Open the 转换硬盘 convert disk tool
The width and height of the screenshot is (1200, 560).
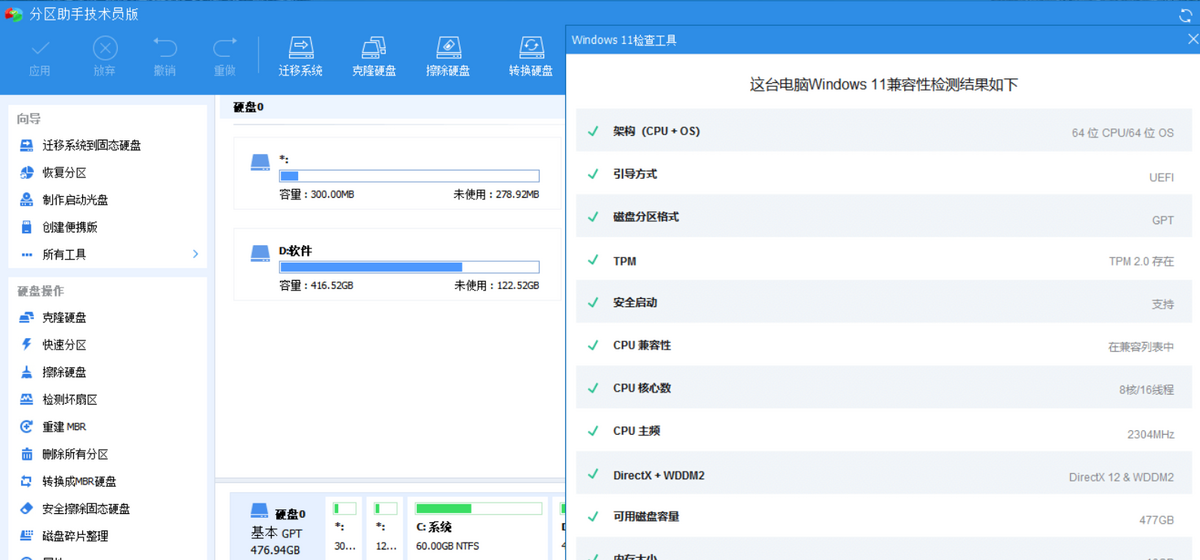[x=531, y=56]
